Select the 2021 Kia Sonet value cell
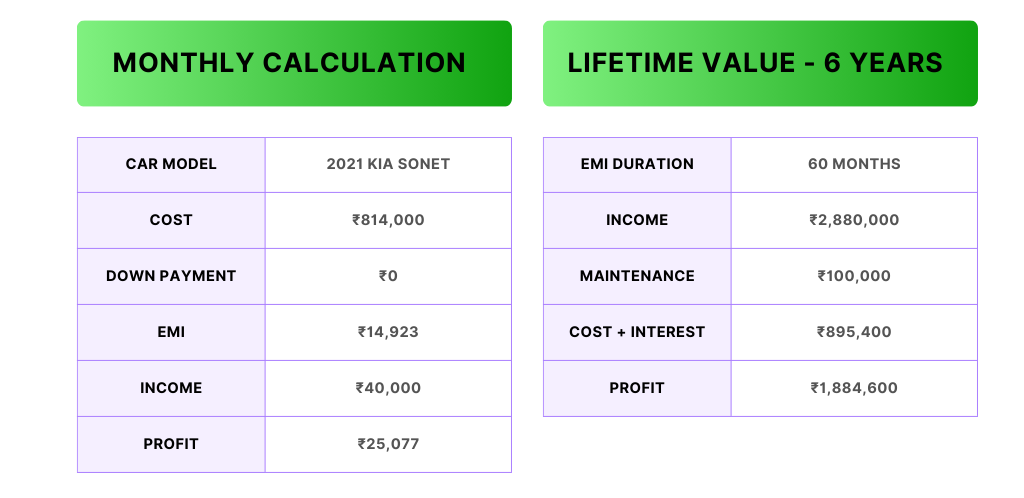 click(388, 164)
